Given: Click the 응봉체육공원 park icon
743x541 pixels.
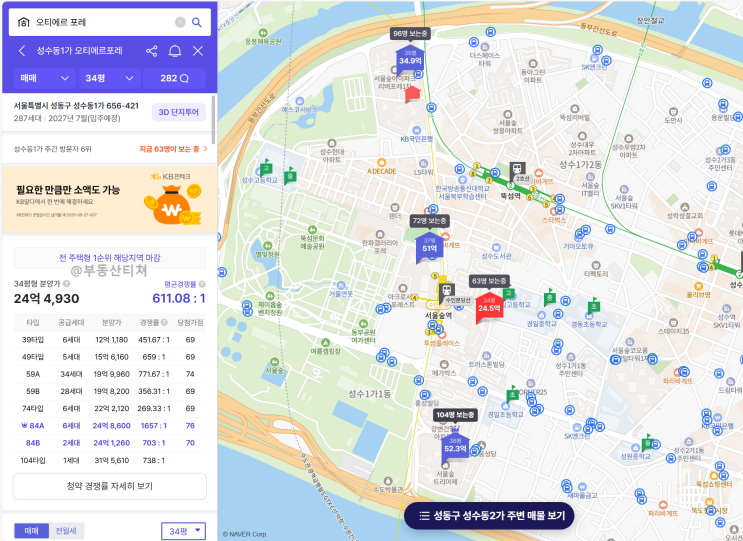Looking at the screenshot, I should (x=263, y=33).
